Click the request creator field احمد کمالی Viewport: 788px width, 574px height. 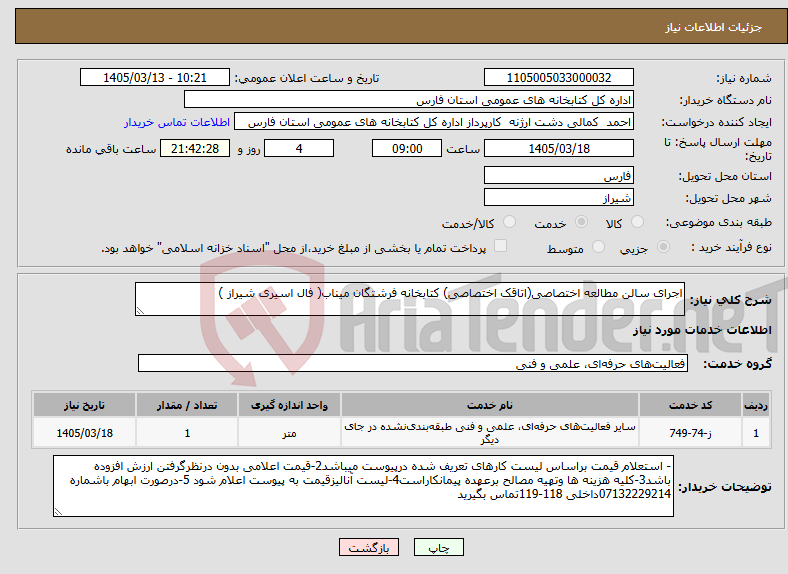(434, 122)
